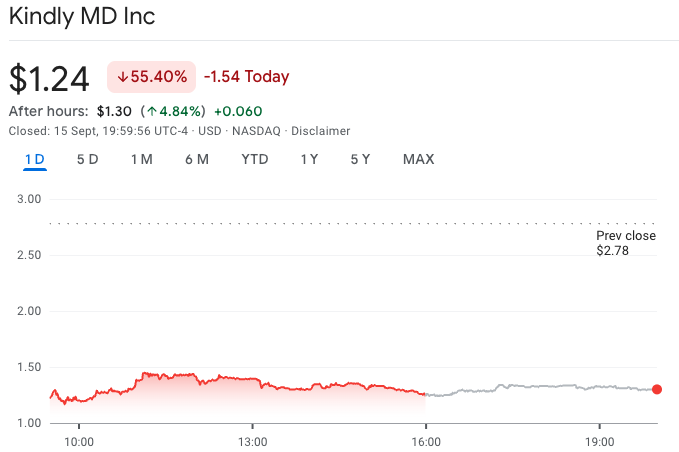Click the Prev close $2.78 label

625,243
